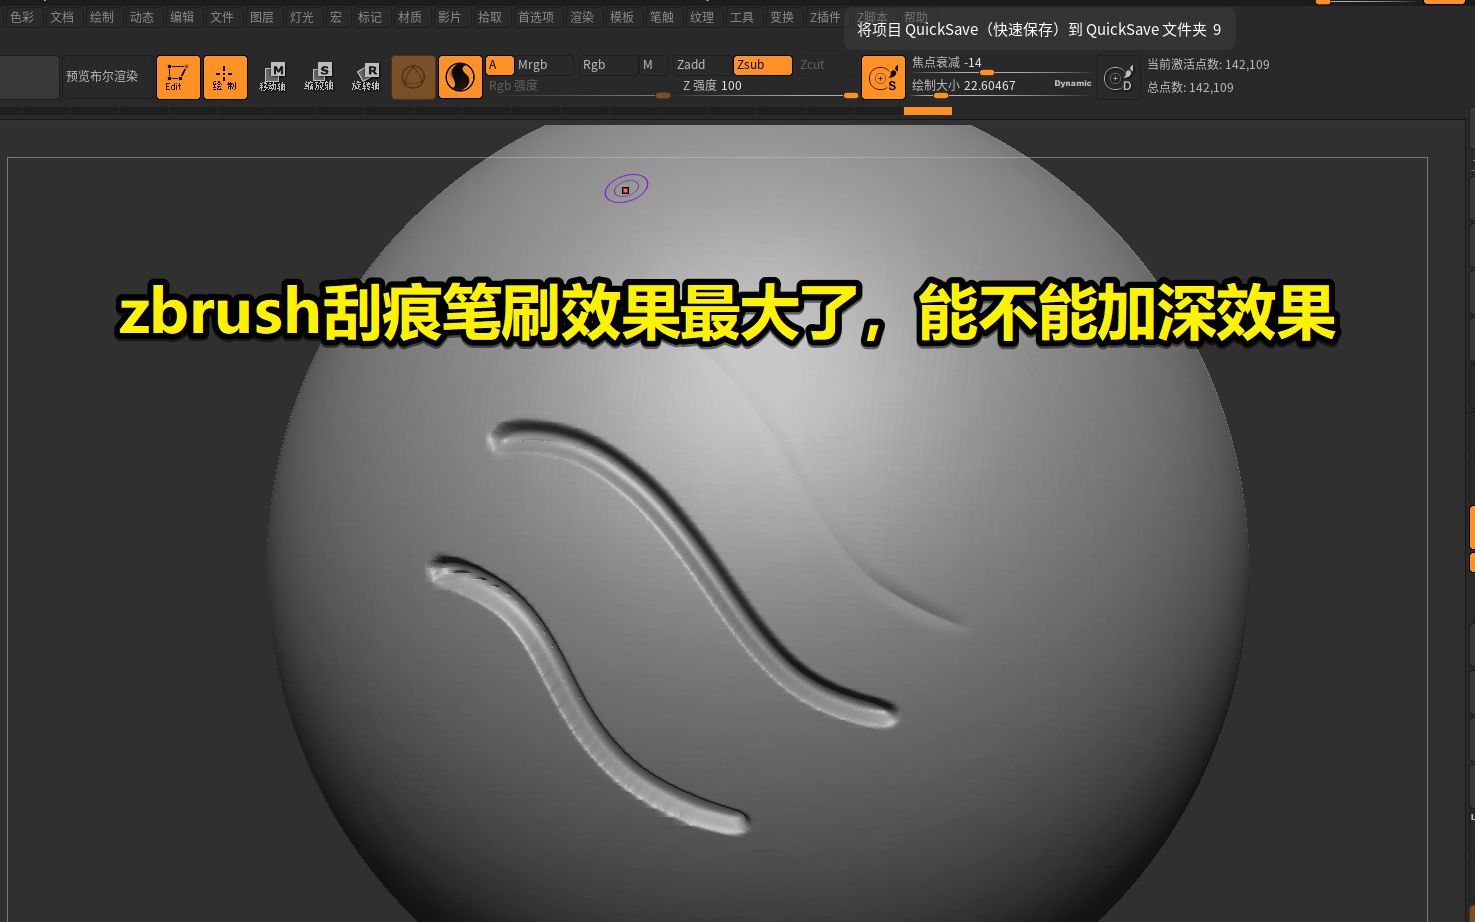Open the 笔触 (Stroke) menu
Screen dimensions: 1475x922
(661, 17)
